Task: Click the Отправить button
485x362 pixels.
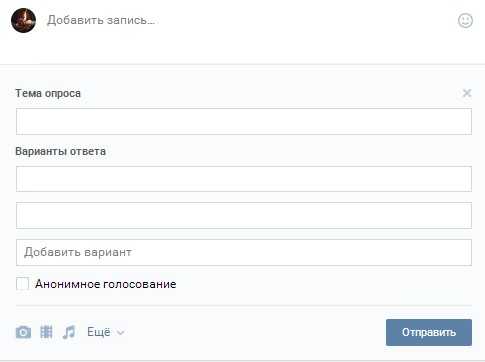Action: click(429, 332)
